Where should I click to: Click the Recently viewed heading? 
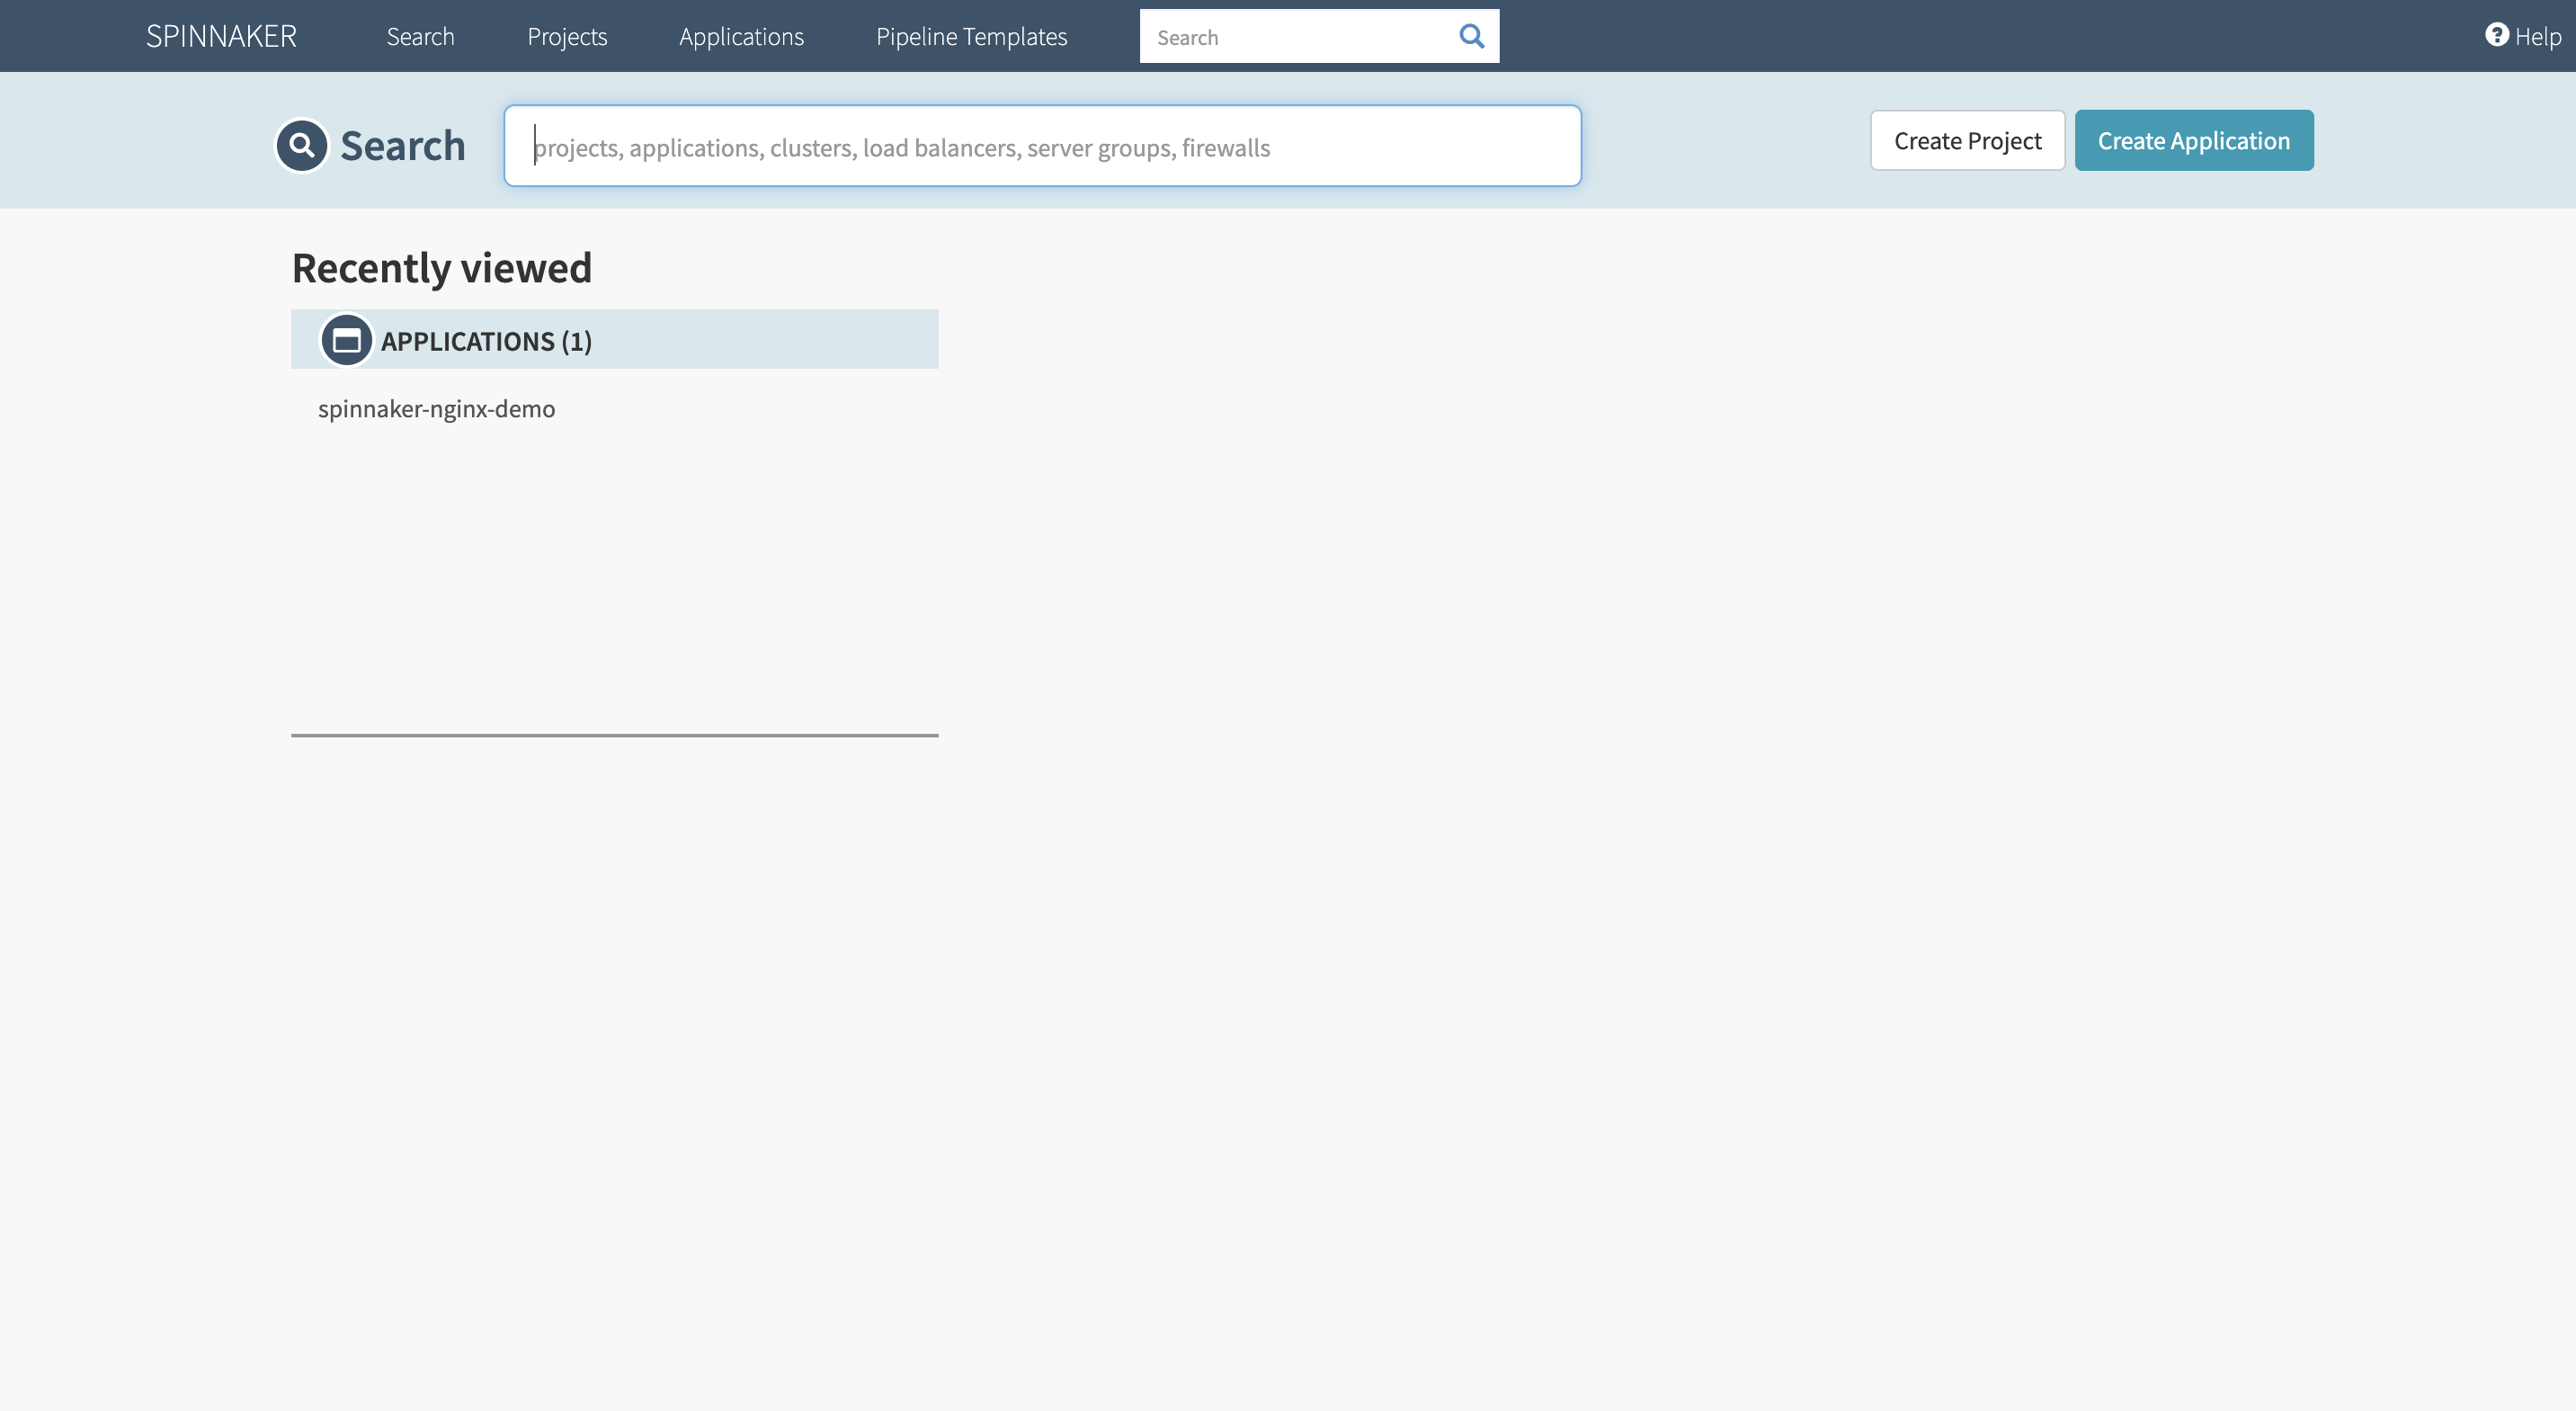(x=441, y=268)
